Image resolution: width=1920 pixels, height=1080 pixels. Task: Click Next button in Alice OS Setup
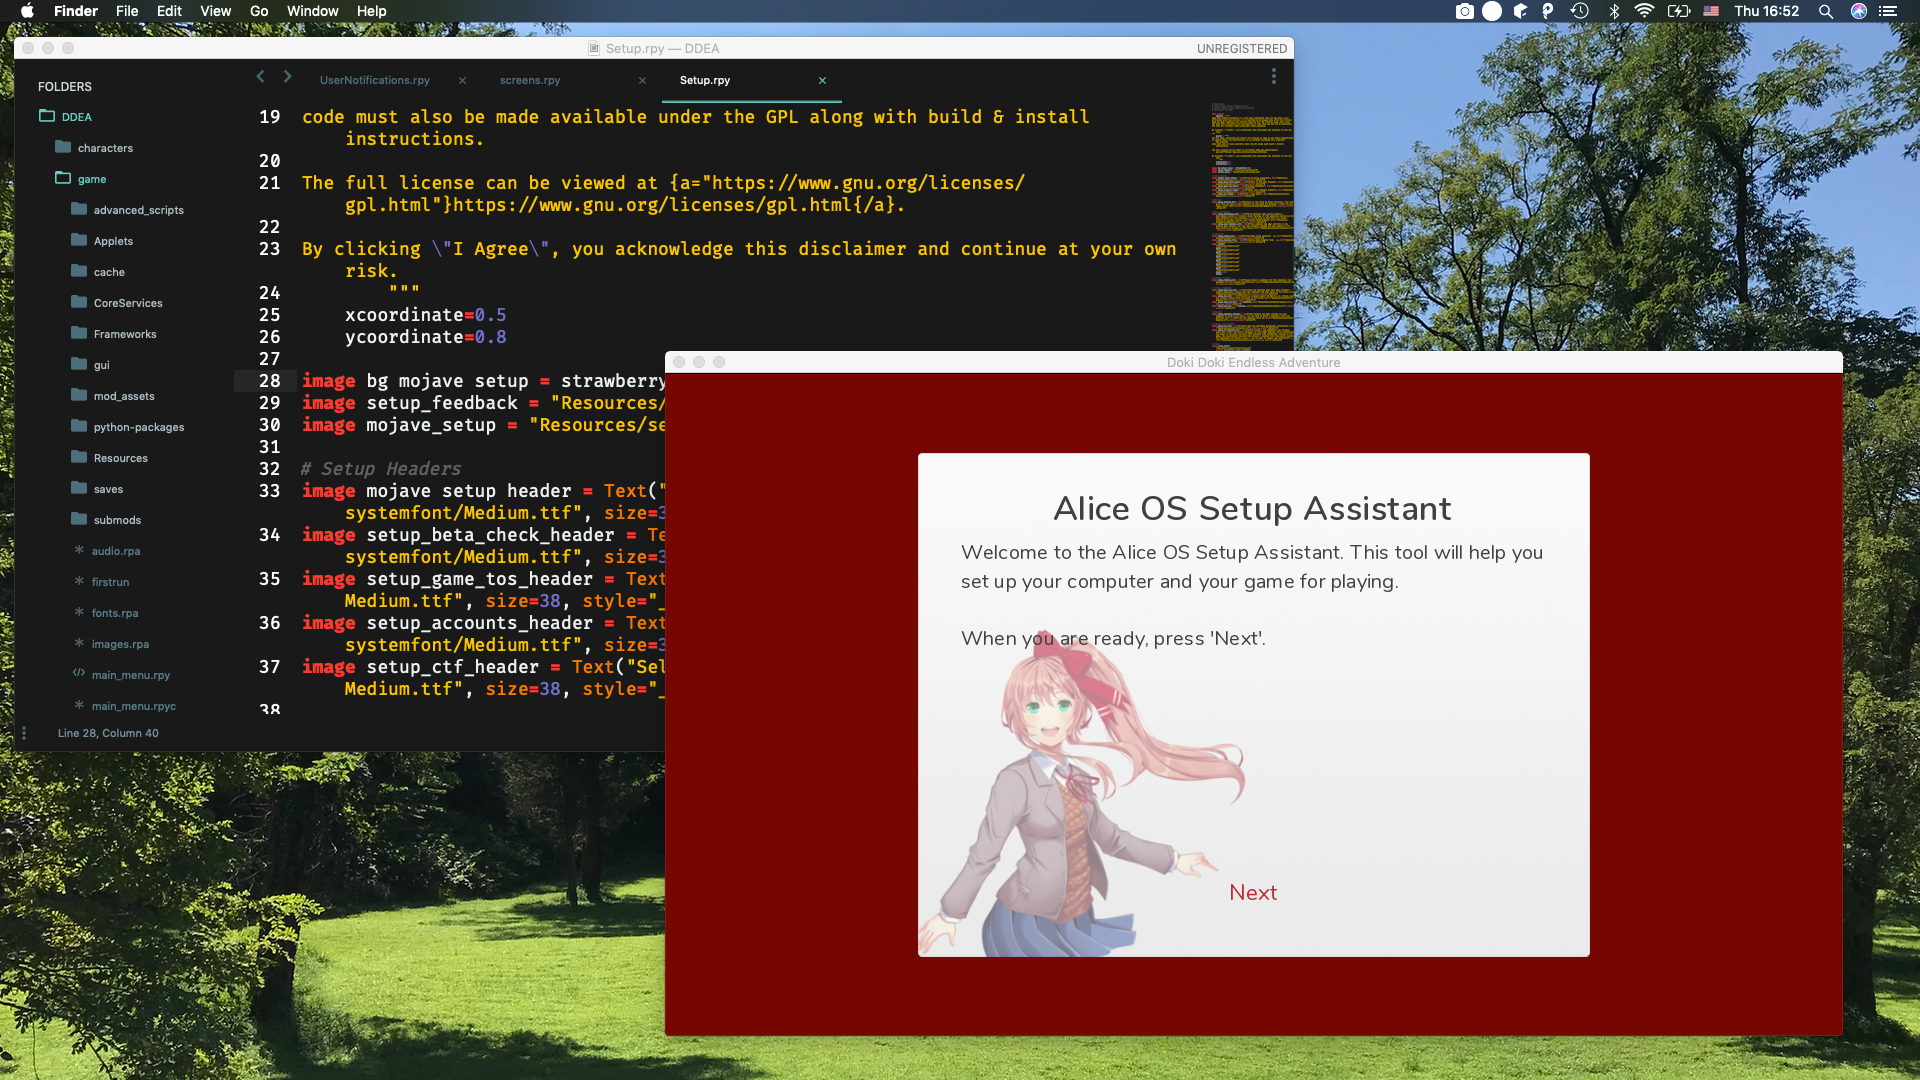point(1251,891)
